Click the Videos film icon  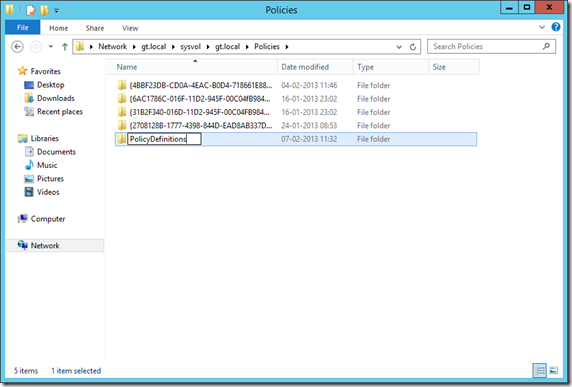[x=29, y=192]
